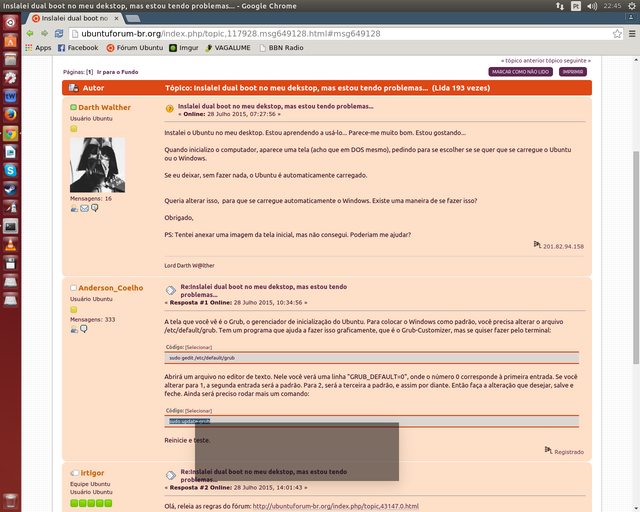Select code for sudo update-grub command

[198, 411]
